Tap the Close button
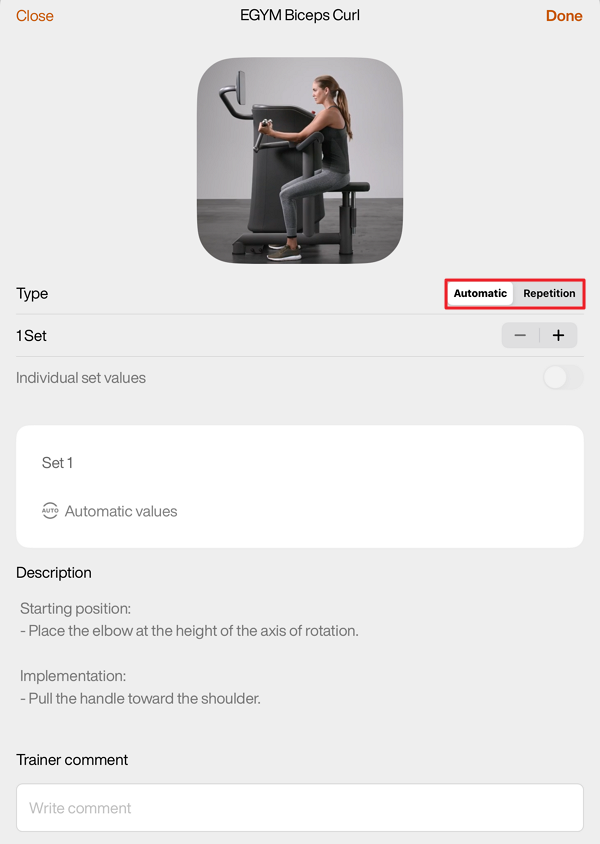This screenshot has height=844, width=600. tap(35, 16)
